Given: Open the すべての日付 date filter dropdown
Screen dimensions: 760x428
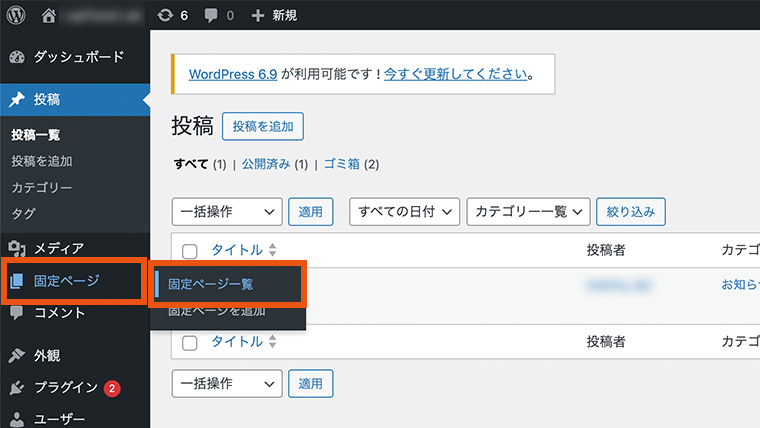Looking at the screenshot, I should [404, 211].
